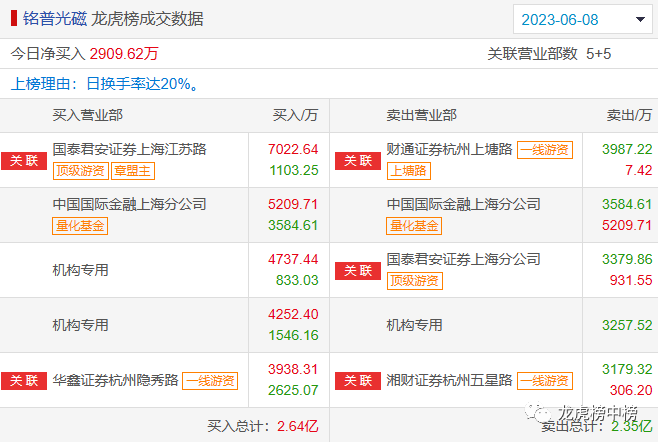This screenshot has width=658, height=442.
Task: Click the 顶级游资 tag under 上海江苏路
Action: [x=81, y=171]
